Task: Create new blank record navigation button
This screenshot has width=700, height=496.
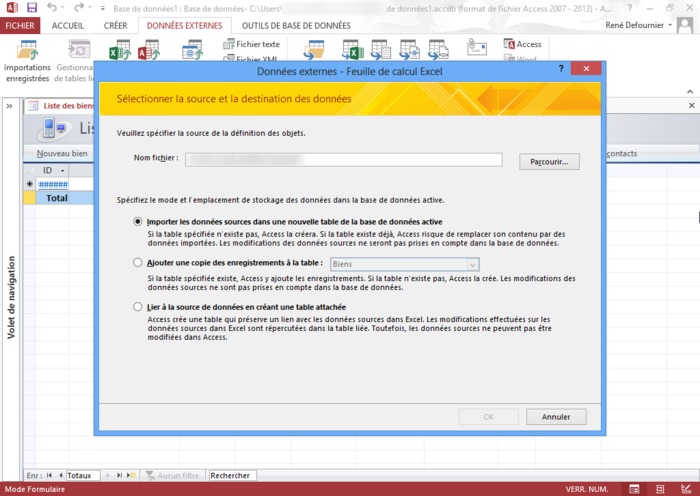Action: point(131,475)
